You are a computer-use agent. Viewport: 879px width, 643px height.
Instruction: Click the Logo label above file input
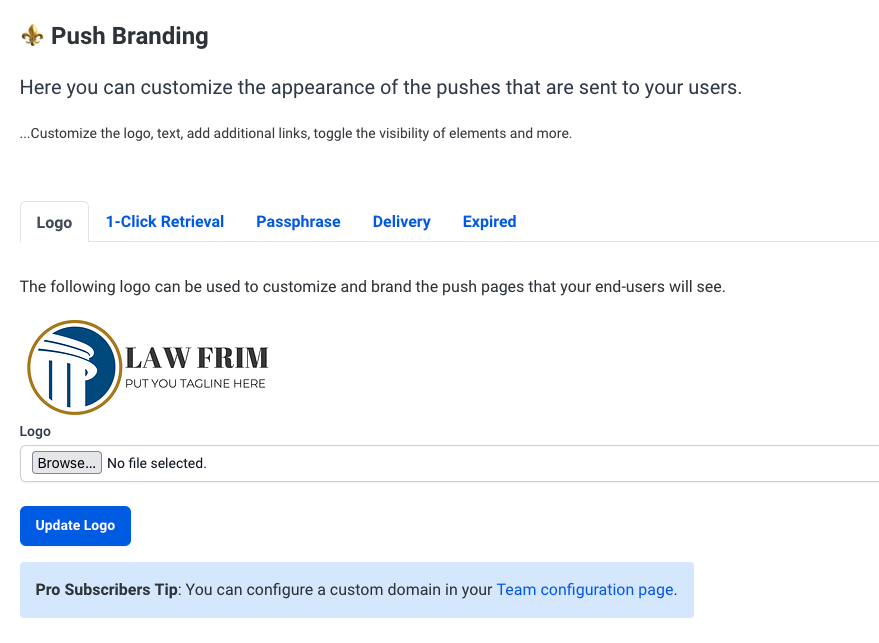tap(35, 432)
